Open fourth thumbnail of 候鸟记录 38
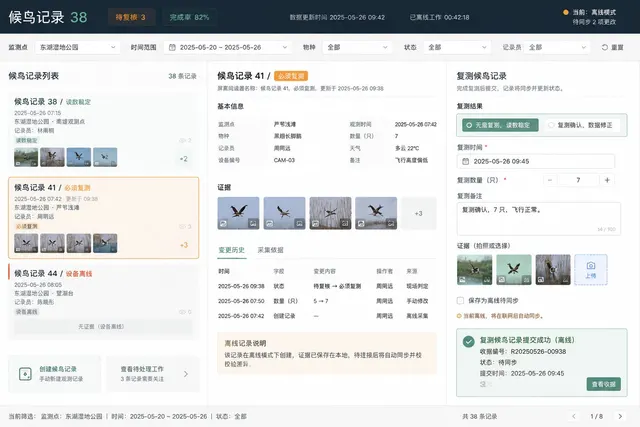The width and height of the screenshot is (640, 427). (x=105, y=157)
